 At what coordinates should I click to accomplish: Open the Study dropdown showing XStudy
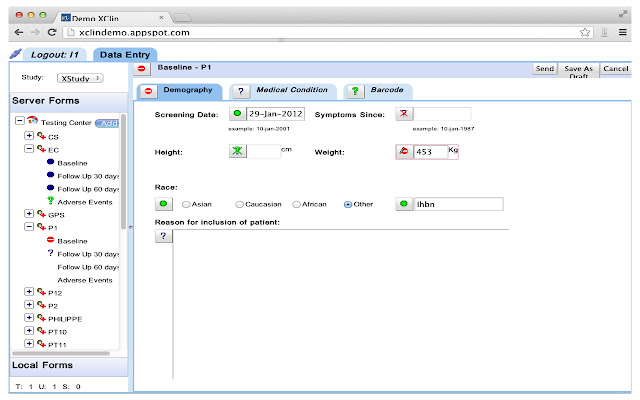click(x=80, y=78)
